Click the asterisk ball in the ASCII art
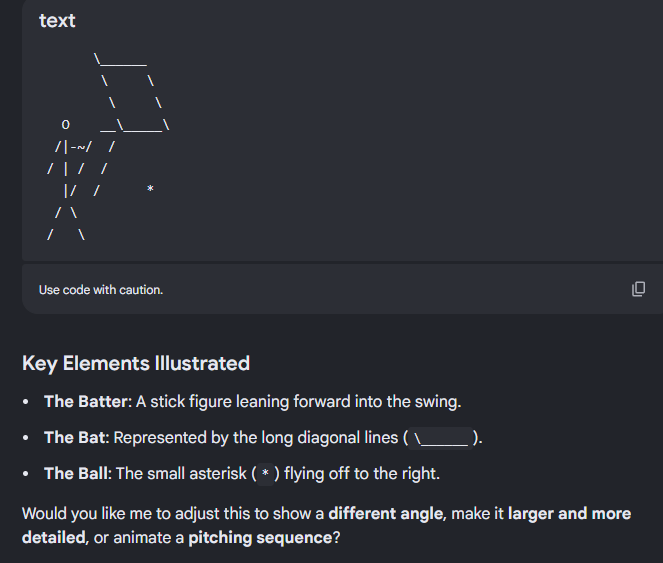This screenshot has height=563, width=663. [150, 189]
